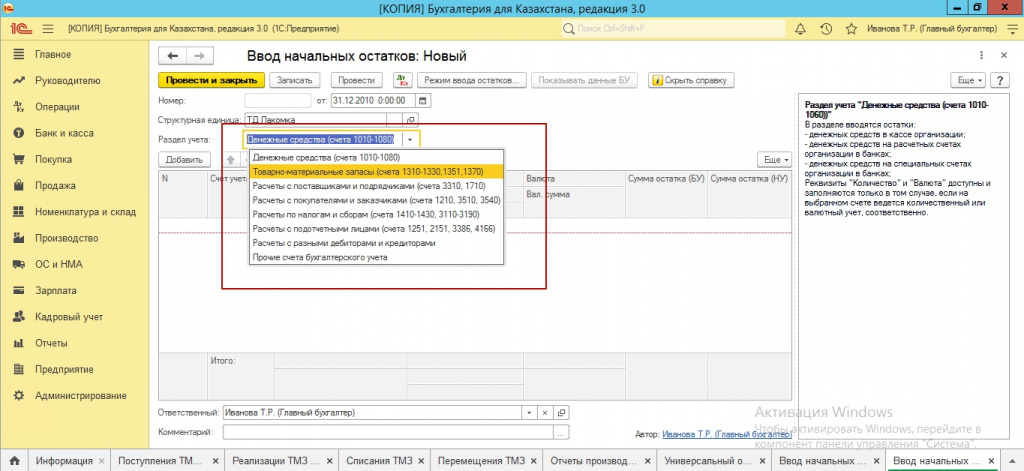Open Банк и касса section
The height and width of the screenshot is (471, 1024).
tap(64, 133)
